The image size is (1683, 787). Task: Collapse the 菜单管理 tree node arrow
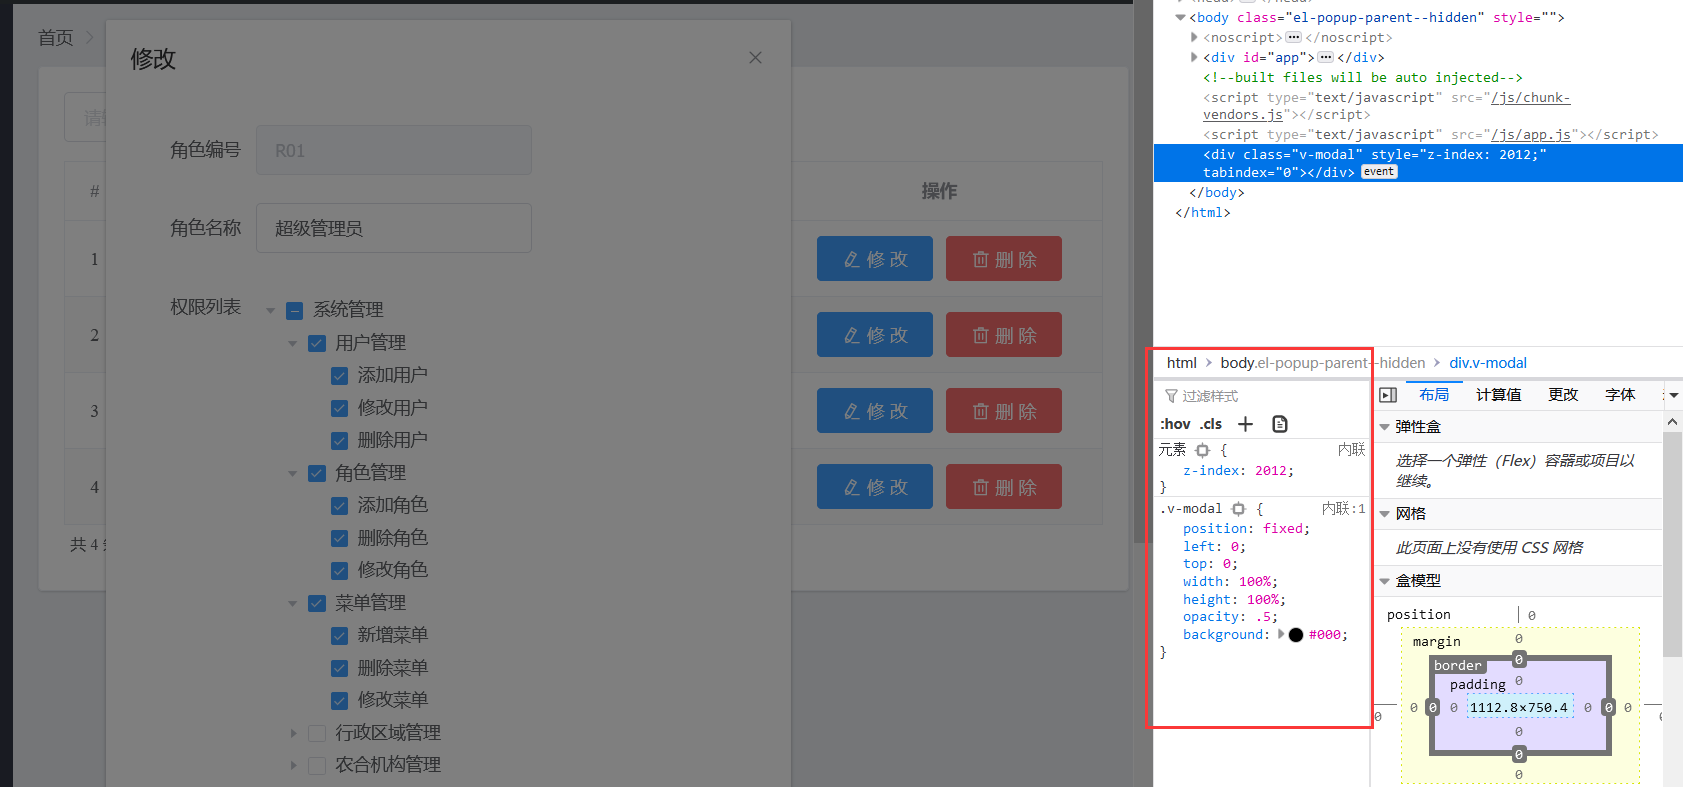293,603
